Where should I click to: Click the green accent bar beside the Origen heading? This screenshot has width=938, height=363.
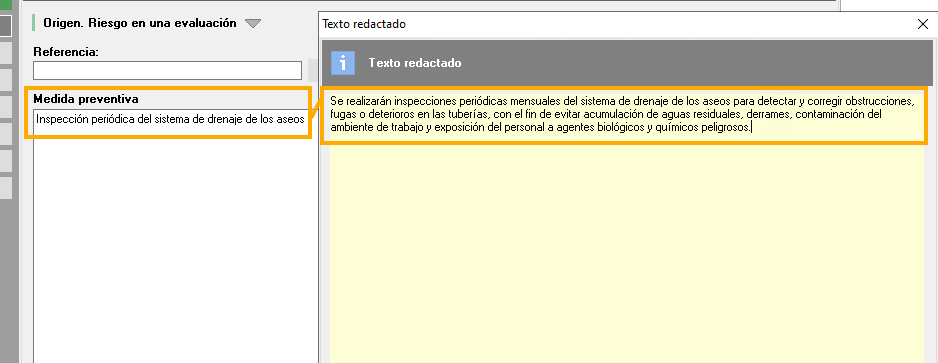(33, 23)
